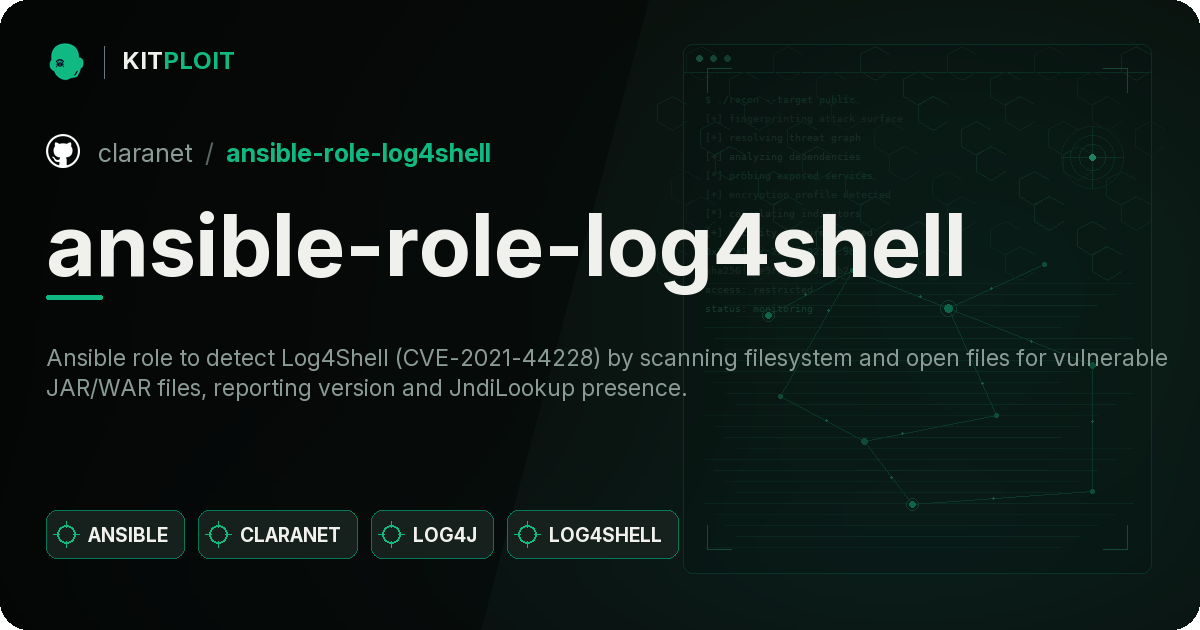Viewport: 1200px width, 630px height.
Task: Select the LOG4J tag
Action: (x=433, y=535)
